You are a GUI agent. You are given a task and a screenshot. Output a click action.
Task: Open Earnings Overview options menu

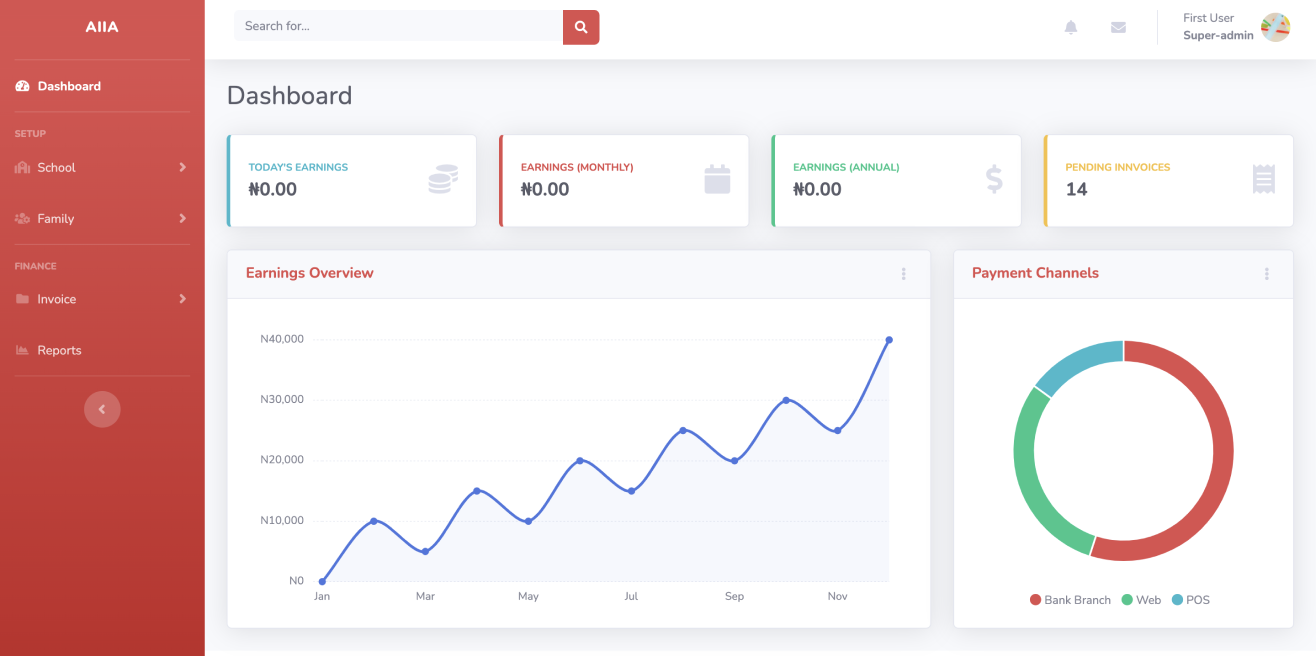click(x=903, y=273)
